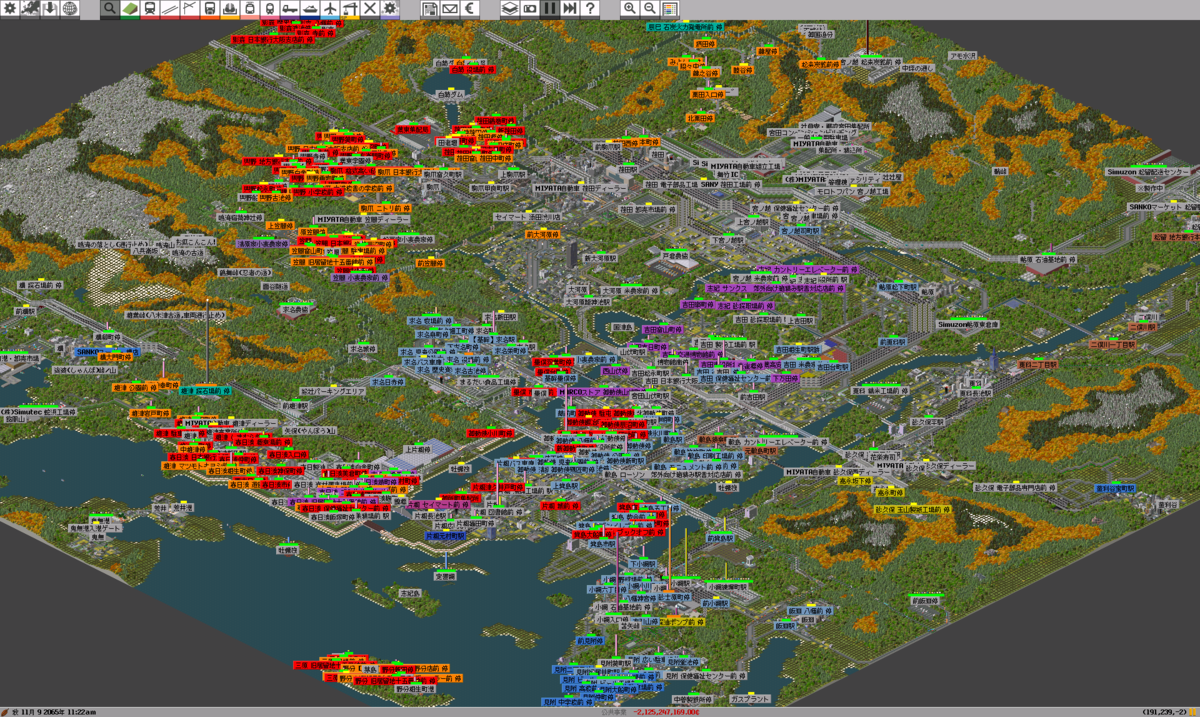Open the monorail track tools
The width and height of the screenshot is (1200, 717).
[x=170, y=9]
